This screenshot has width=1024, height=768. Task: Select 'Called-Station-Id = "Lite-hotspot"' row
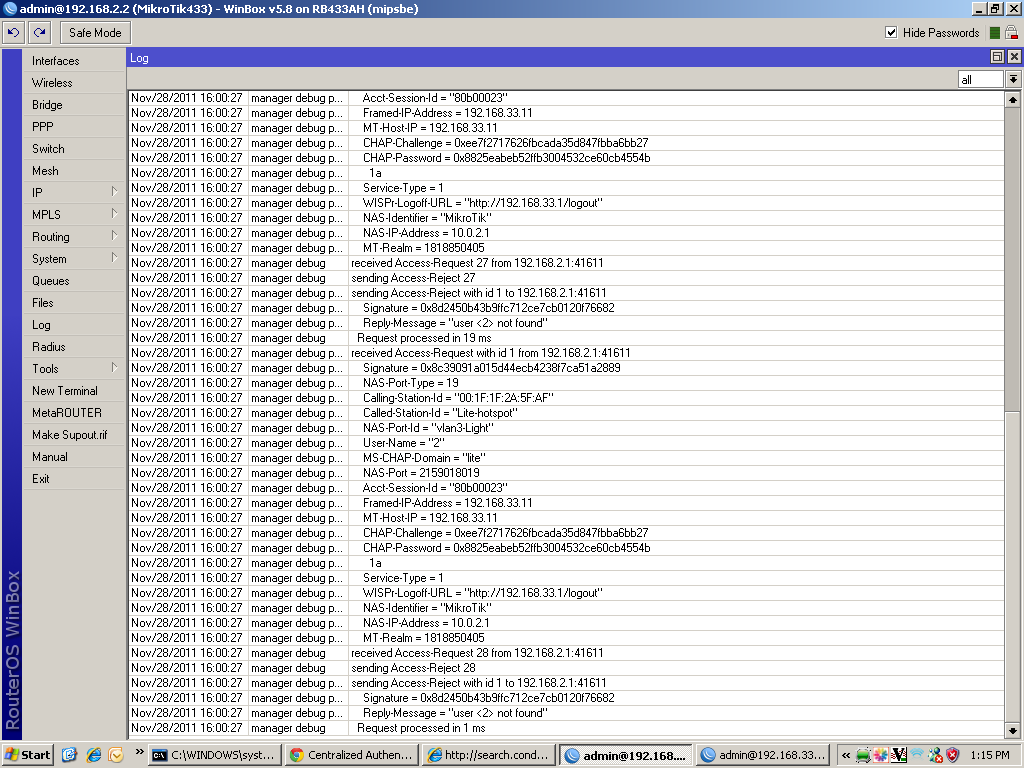pos(566,413)
